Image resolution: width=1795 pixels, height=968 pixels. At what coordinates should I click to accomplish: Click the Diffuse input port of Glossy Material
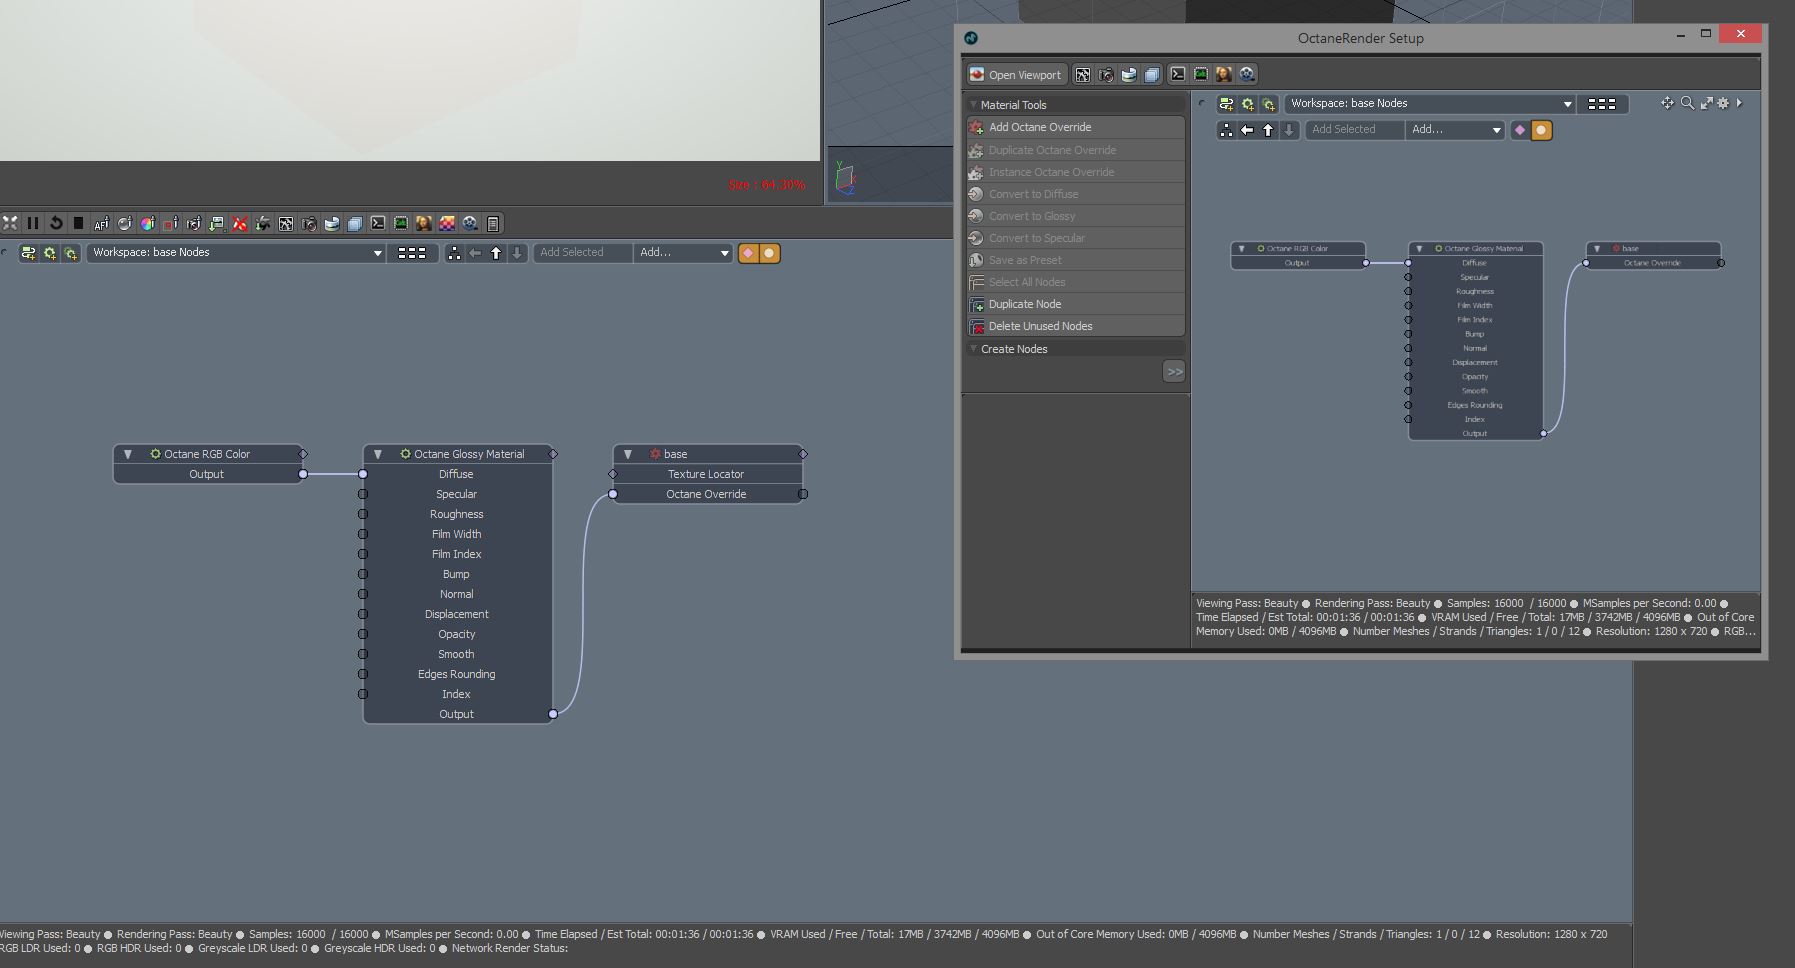pyautogui.click(x=363, y=474)
